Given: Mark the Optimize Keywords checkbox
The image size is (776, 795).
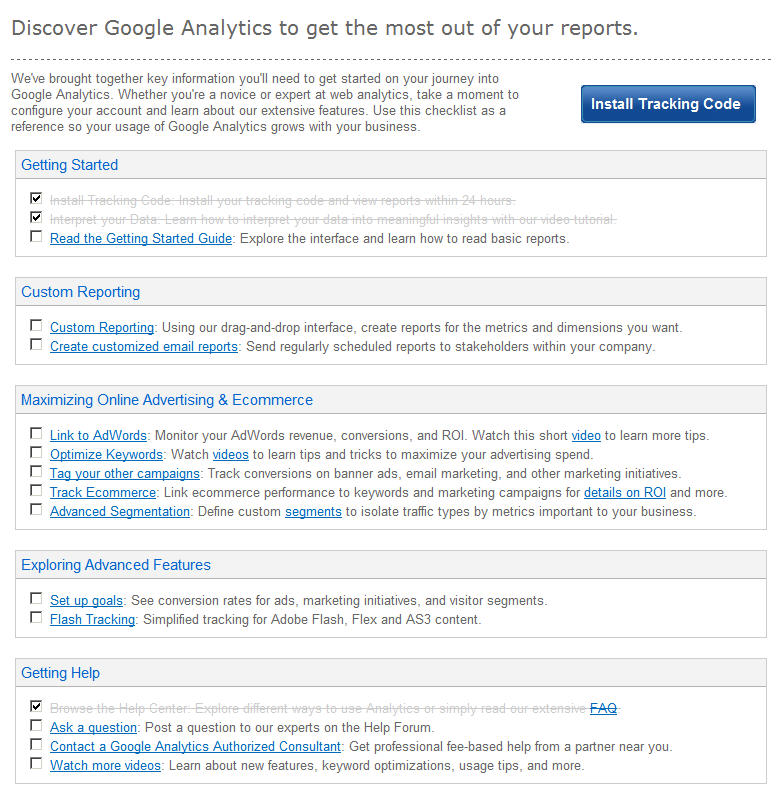Looking at the screenshot, I should click(x=36, y=452).
